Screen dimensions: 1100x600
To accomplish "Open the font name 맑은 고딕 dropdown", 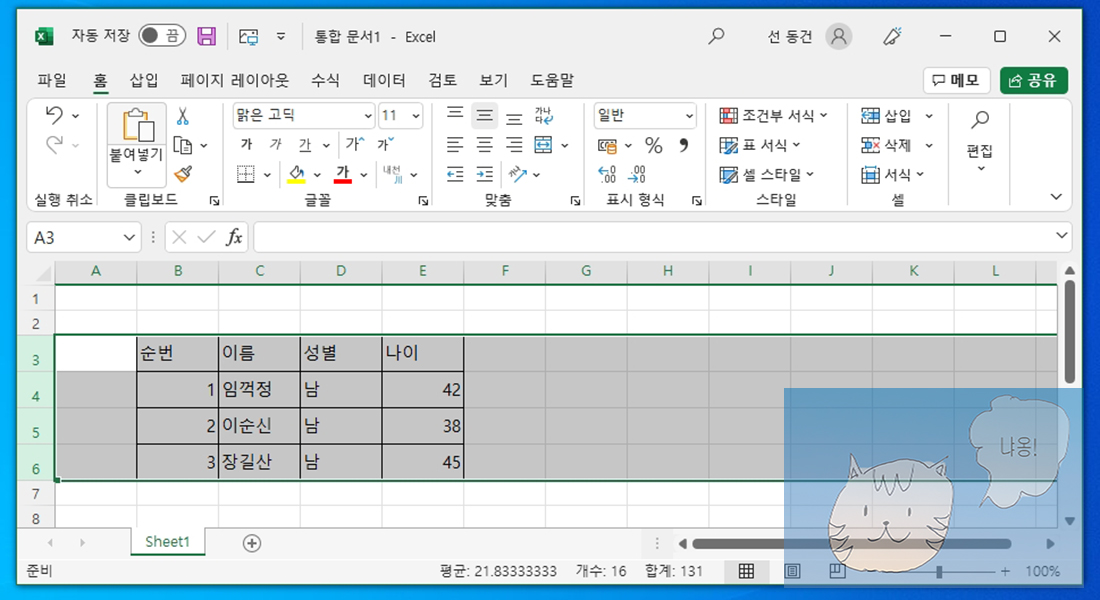I will tap(367, 116).
